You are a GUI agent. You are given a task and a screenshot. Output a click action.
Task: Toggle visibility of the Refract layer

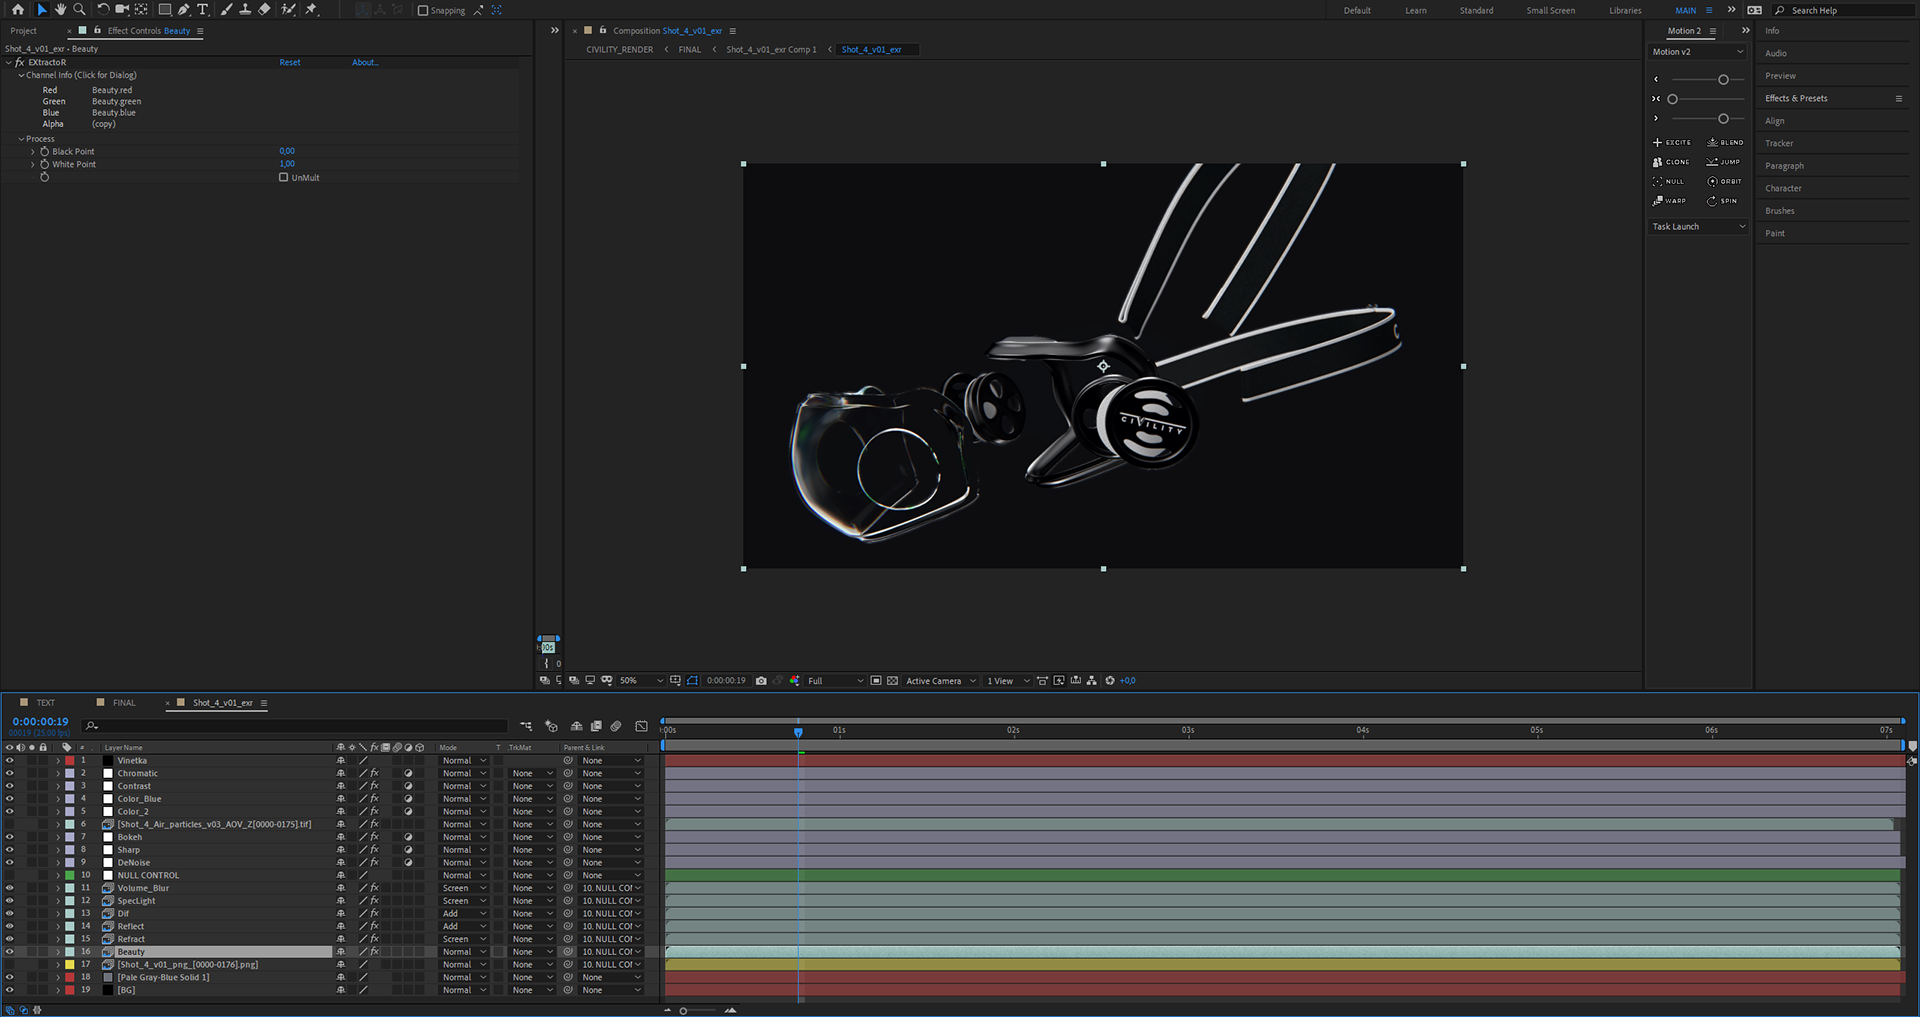(10, 939)
